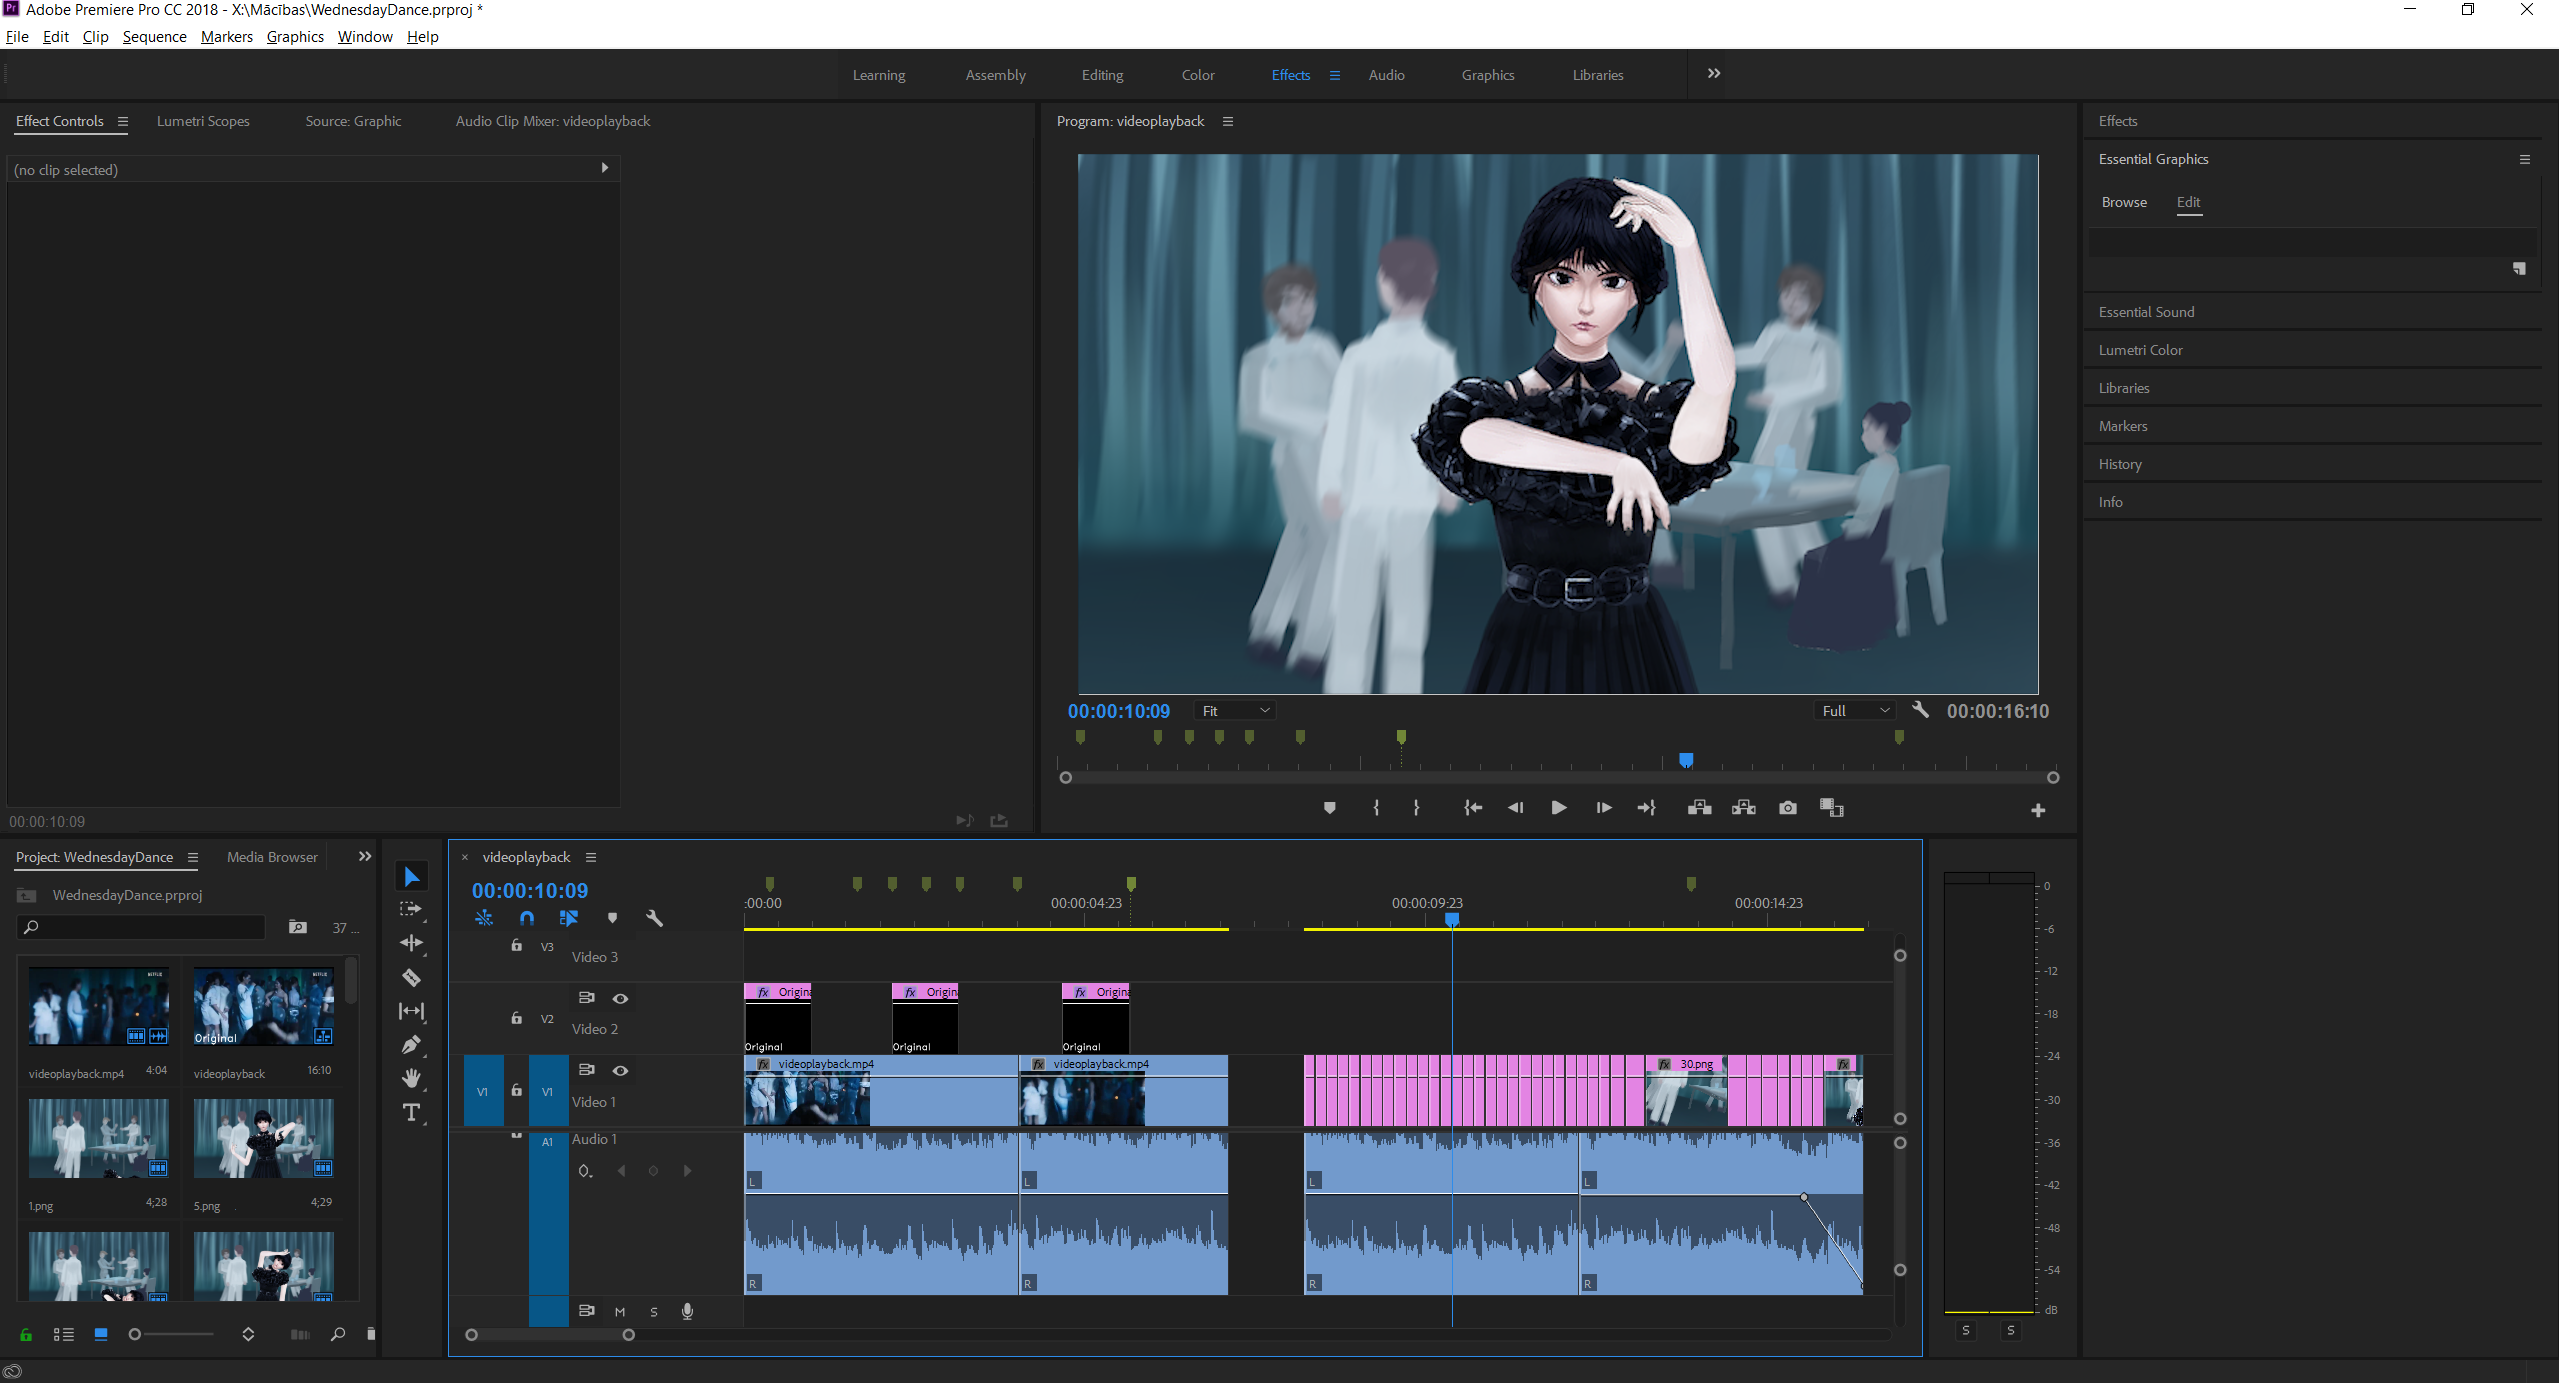
Task: Open timeline wrench display settings
Action: click(x=655, y=918)
